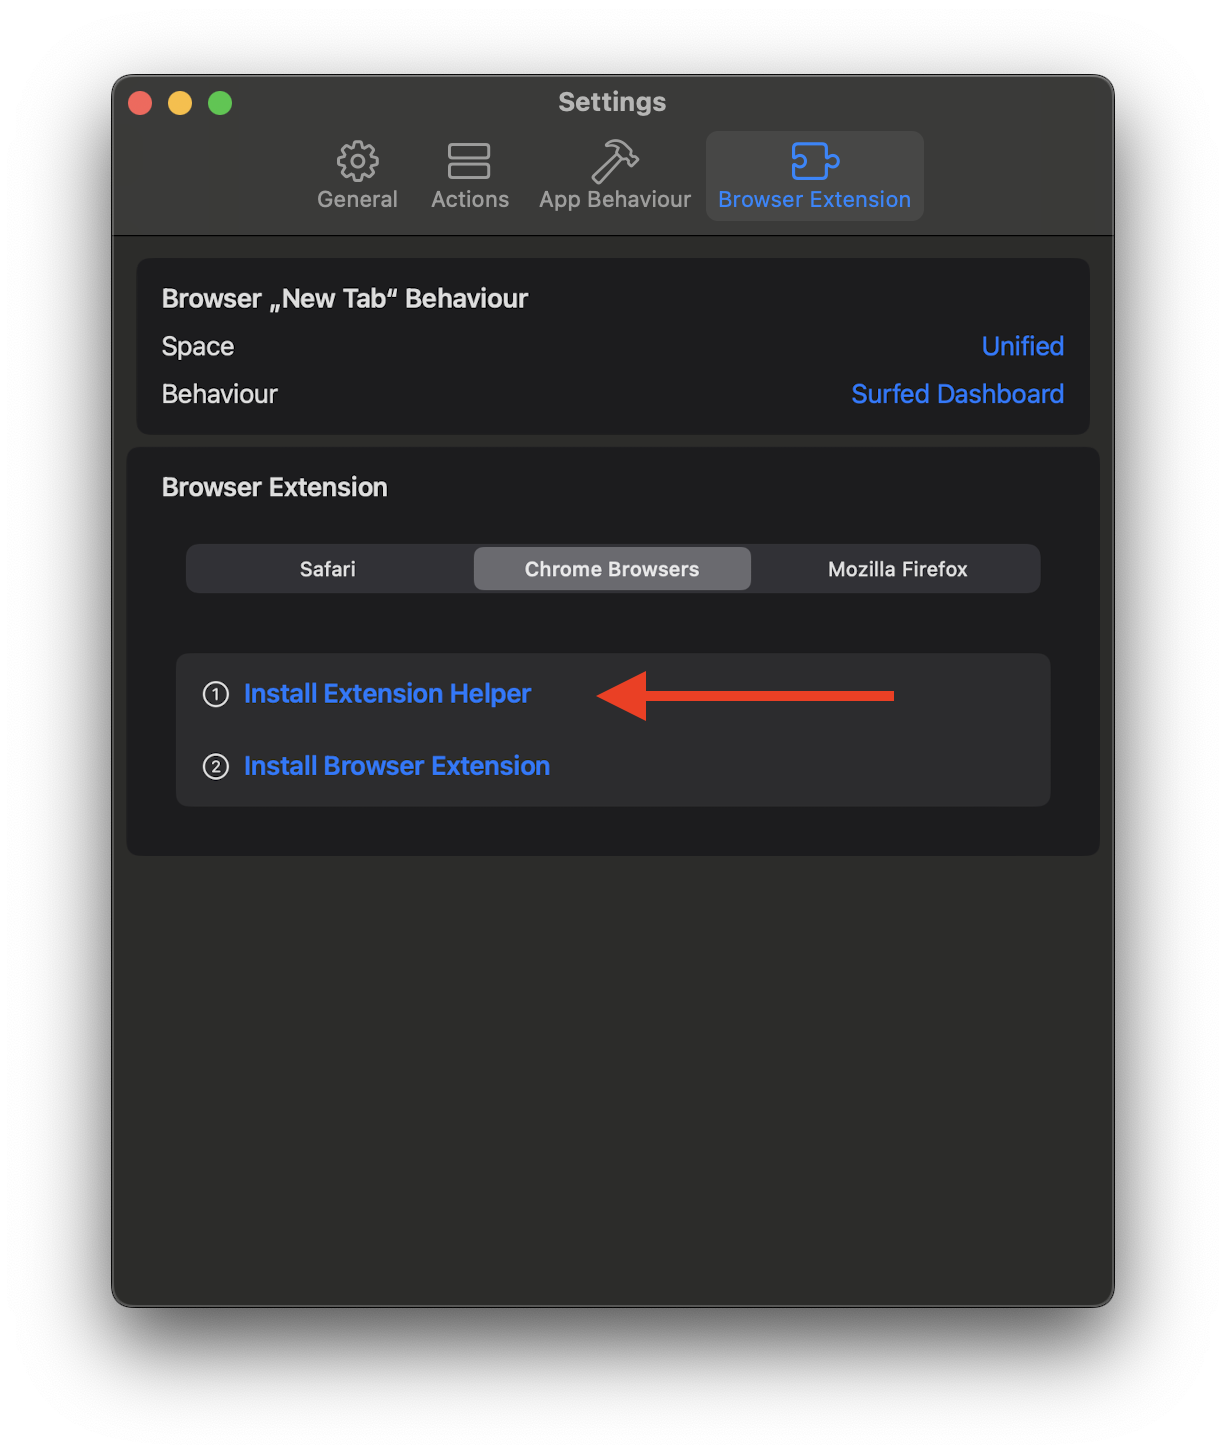Open the General settings gear tab
The image size is (1225, 1455).
pyautogui.click(x=357, y=176)
